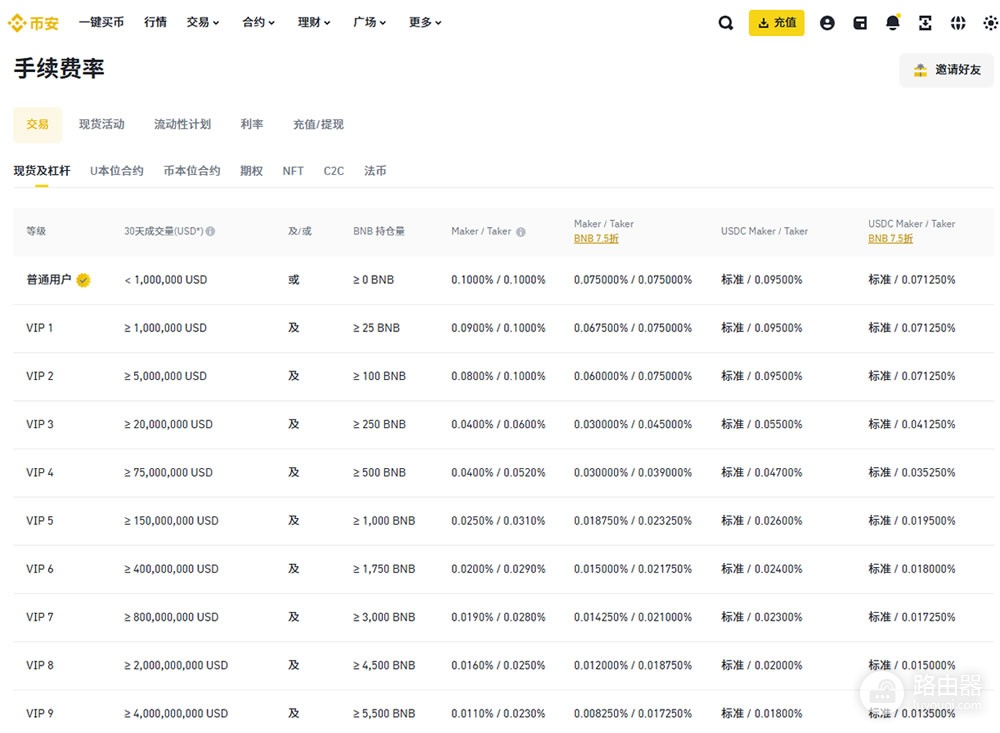Click the '0.0900% / 0.1000%' fee cell
Image resolution: width=1000 pixels, height=733 pixels.
[498, 328]
